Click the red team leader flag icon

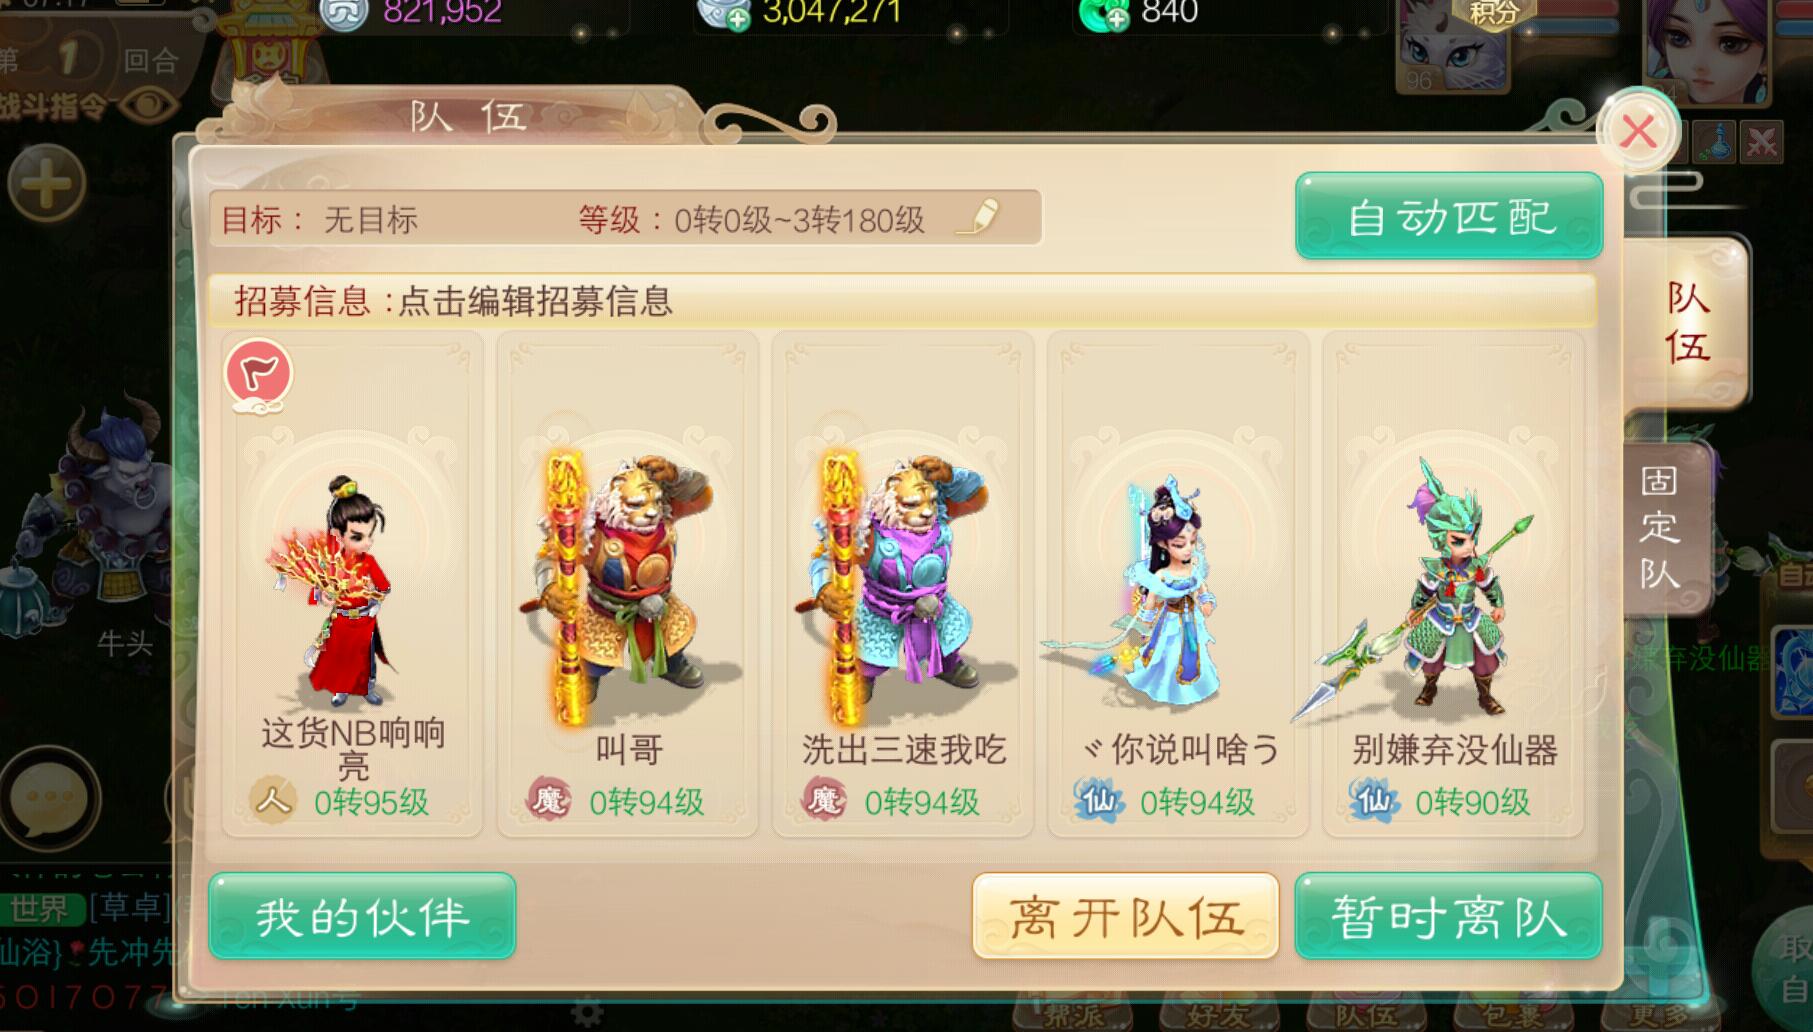coord(259,374)
